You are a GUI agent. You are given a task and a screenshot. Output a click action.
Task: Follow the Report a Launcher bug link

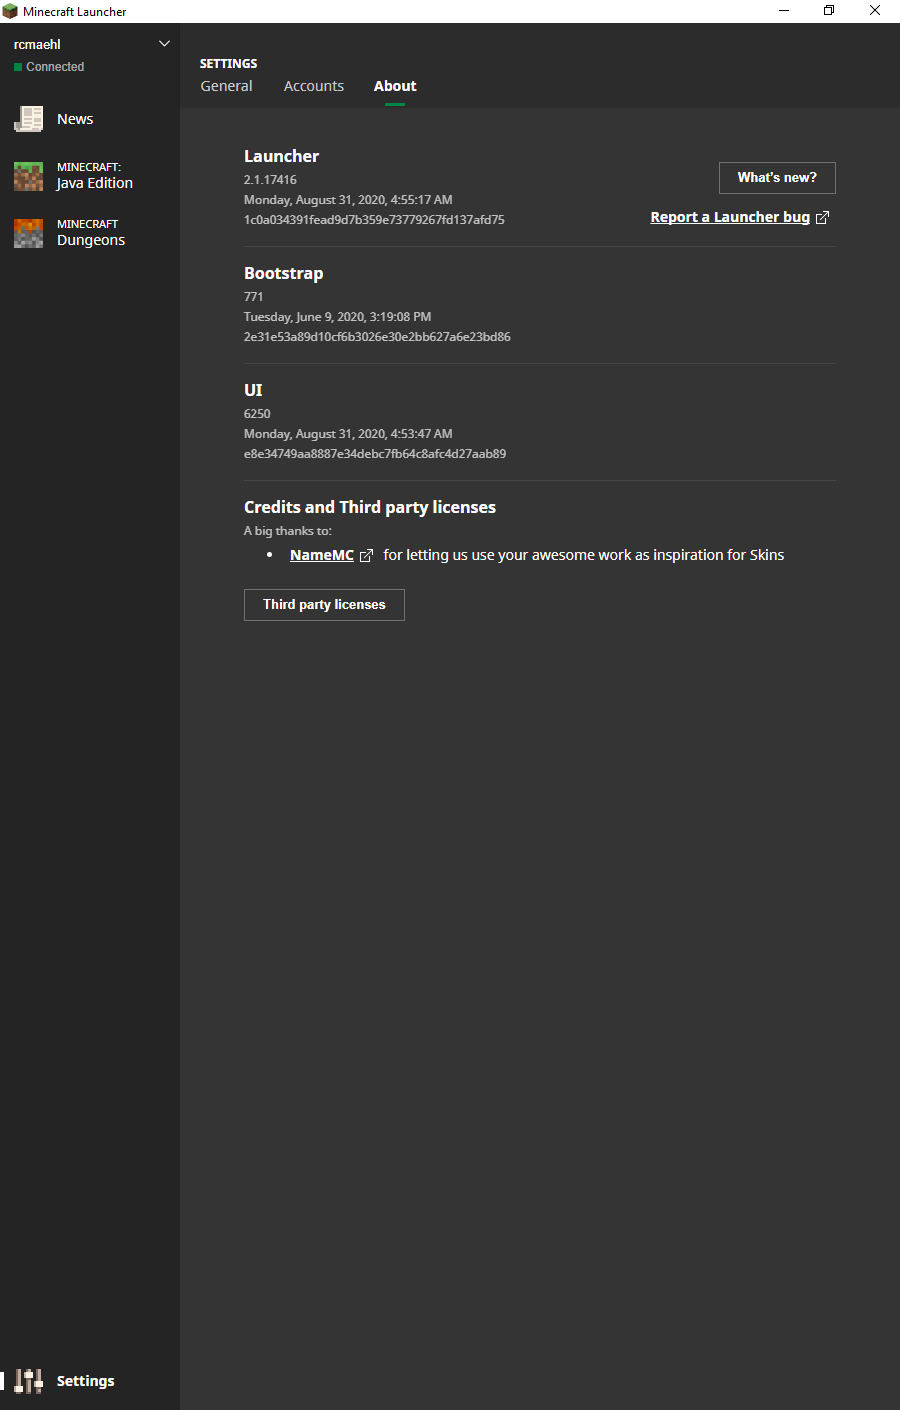click(730, 217)
